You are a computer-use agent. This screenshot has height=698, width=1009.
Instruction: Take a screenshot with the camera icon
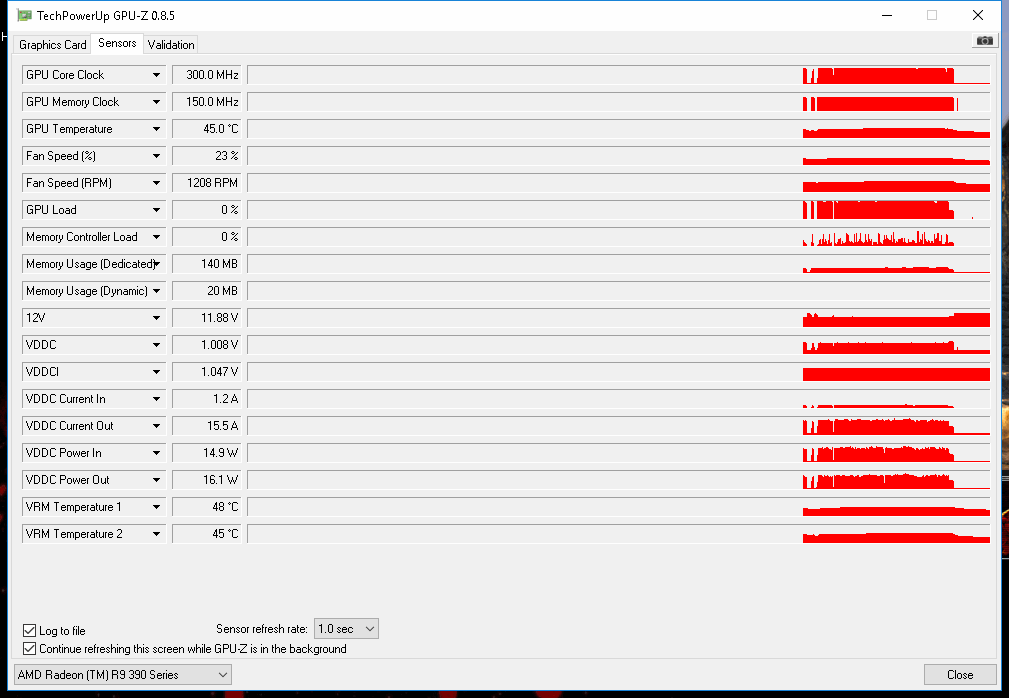click(x=985, y=41)
